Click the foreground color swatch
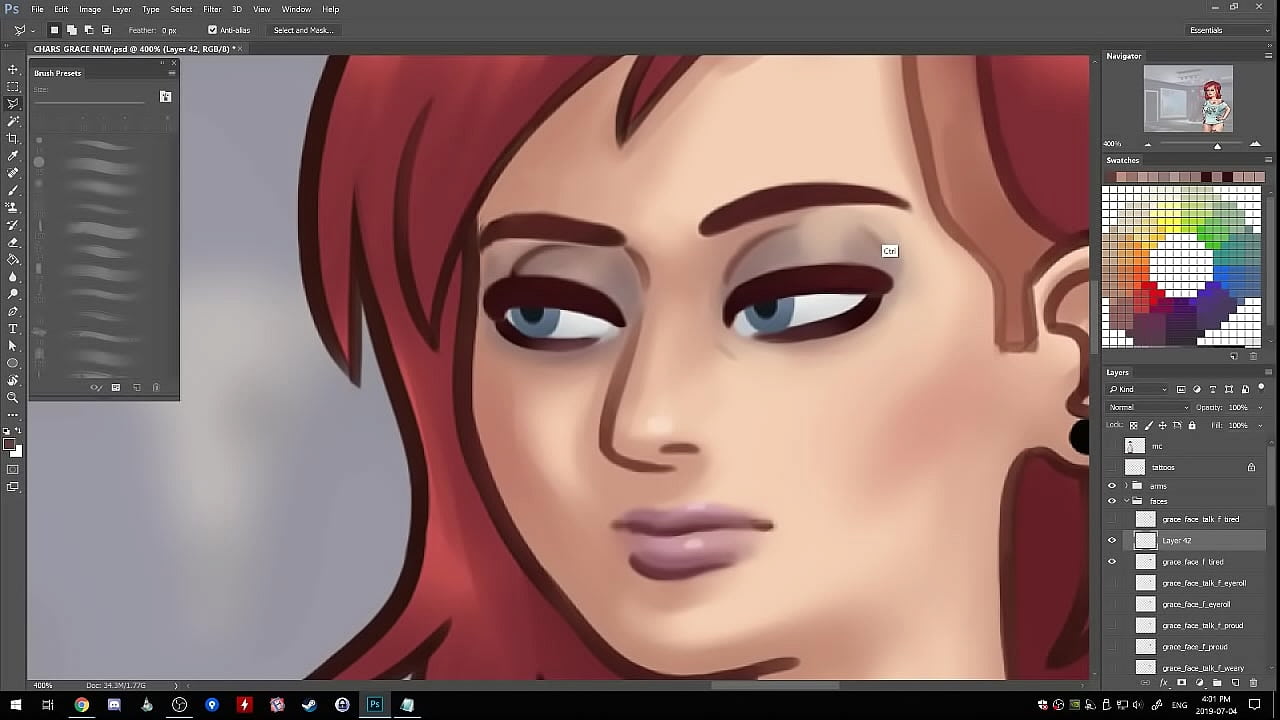The width and height of the screenshot is (1280, 720). coord(9,444)
